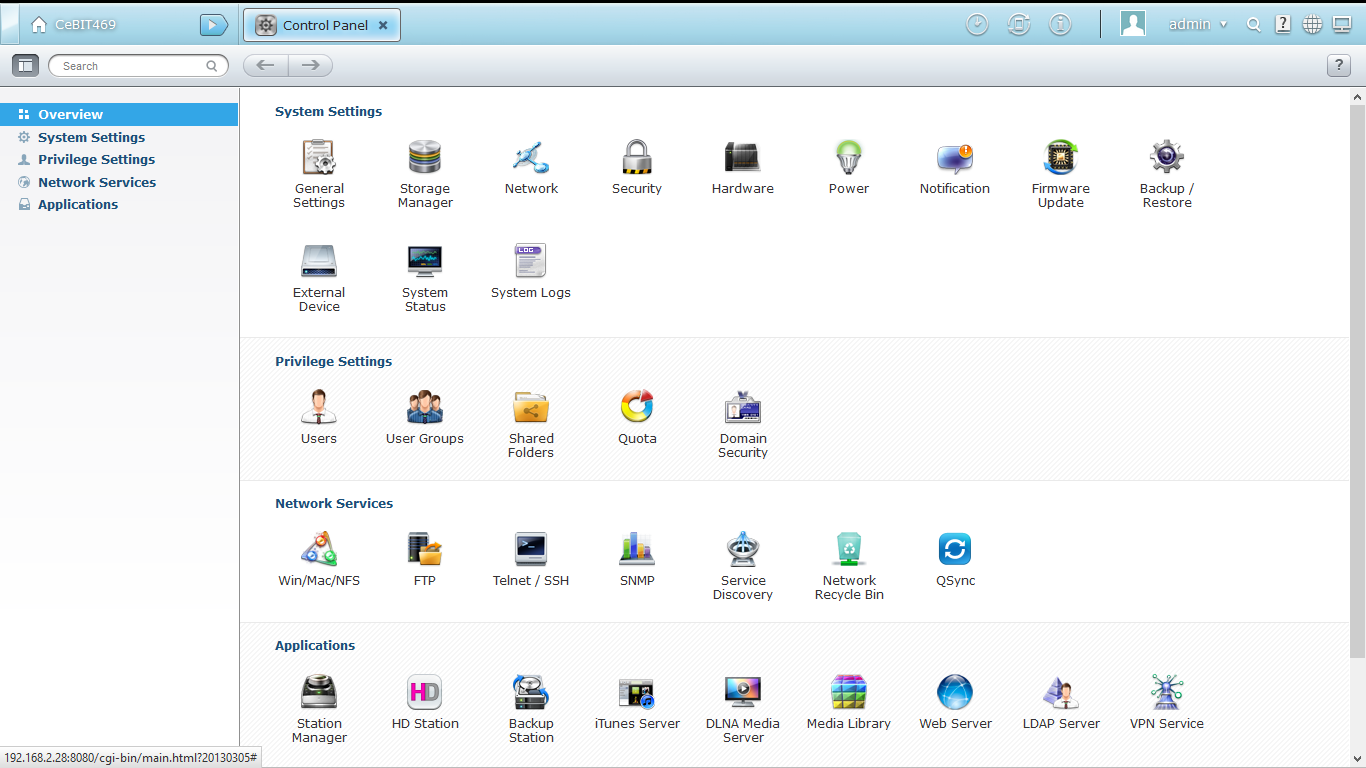This screenshot has width=1366, height=768.
Task: Open the admin user dropdown
Action: [x=1198, y=24]
